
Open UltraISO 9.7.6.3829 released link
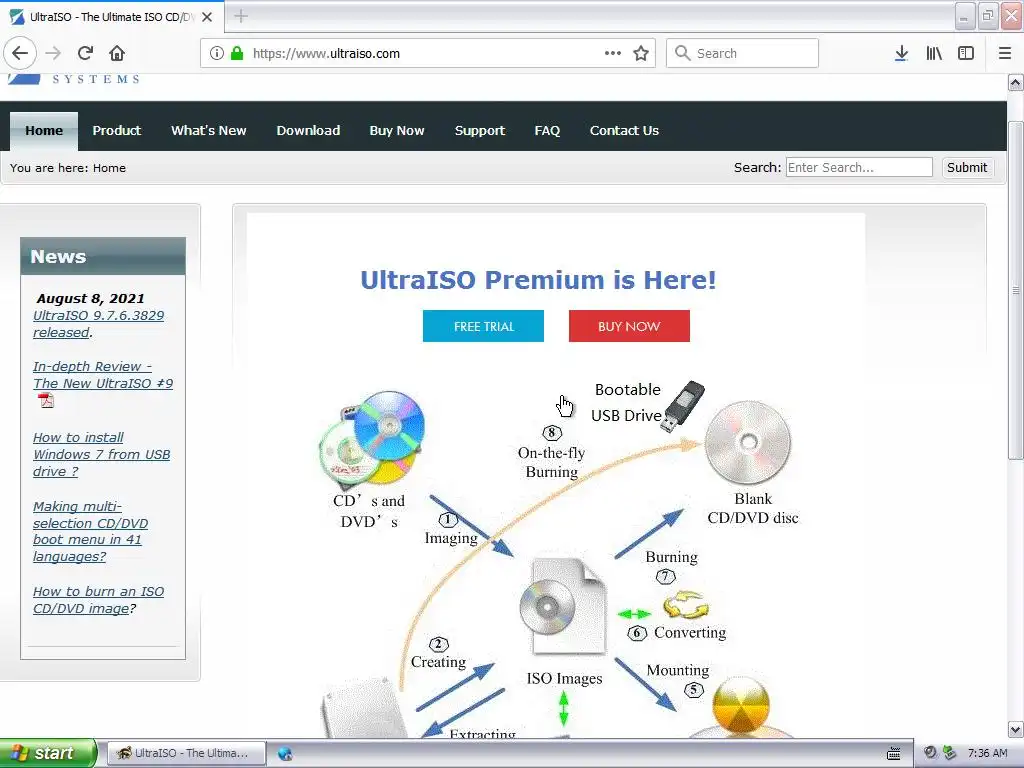point(99,324)
